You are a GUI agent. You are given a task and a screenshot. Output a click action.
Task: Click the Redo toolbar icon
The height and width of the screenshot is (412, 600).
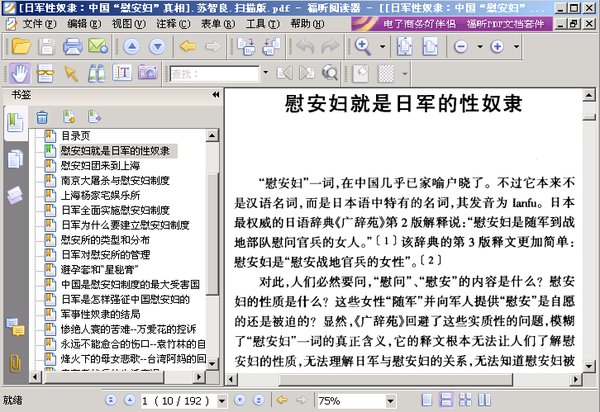pos(330,46)
